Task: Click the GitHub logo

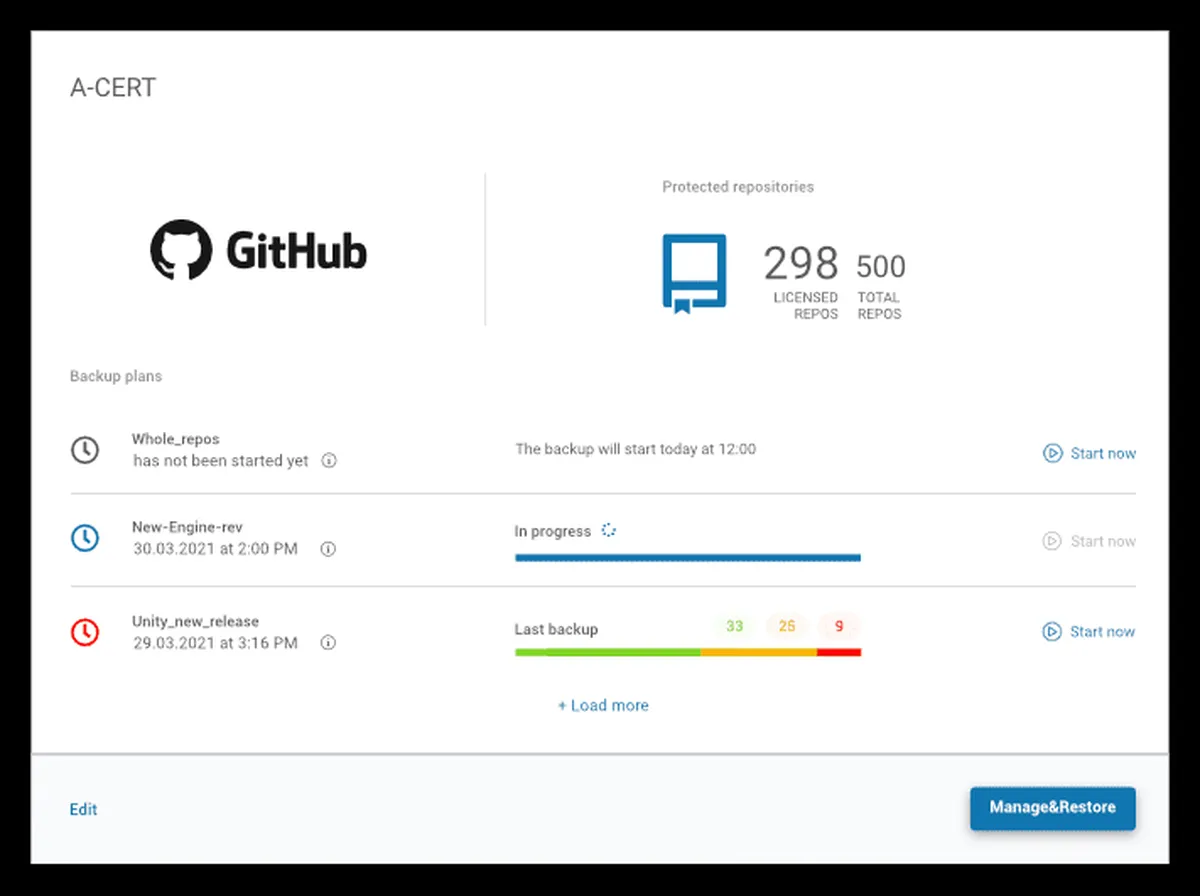Action: point(259,250)
